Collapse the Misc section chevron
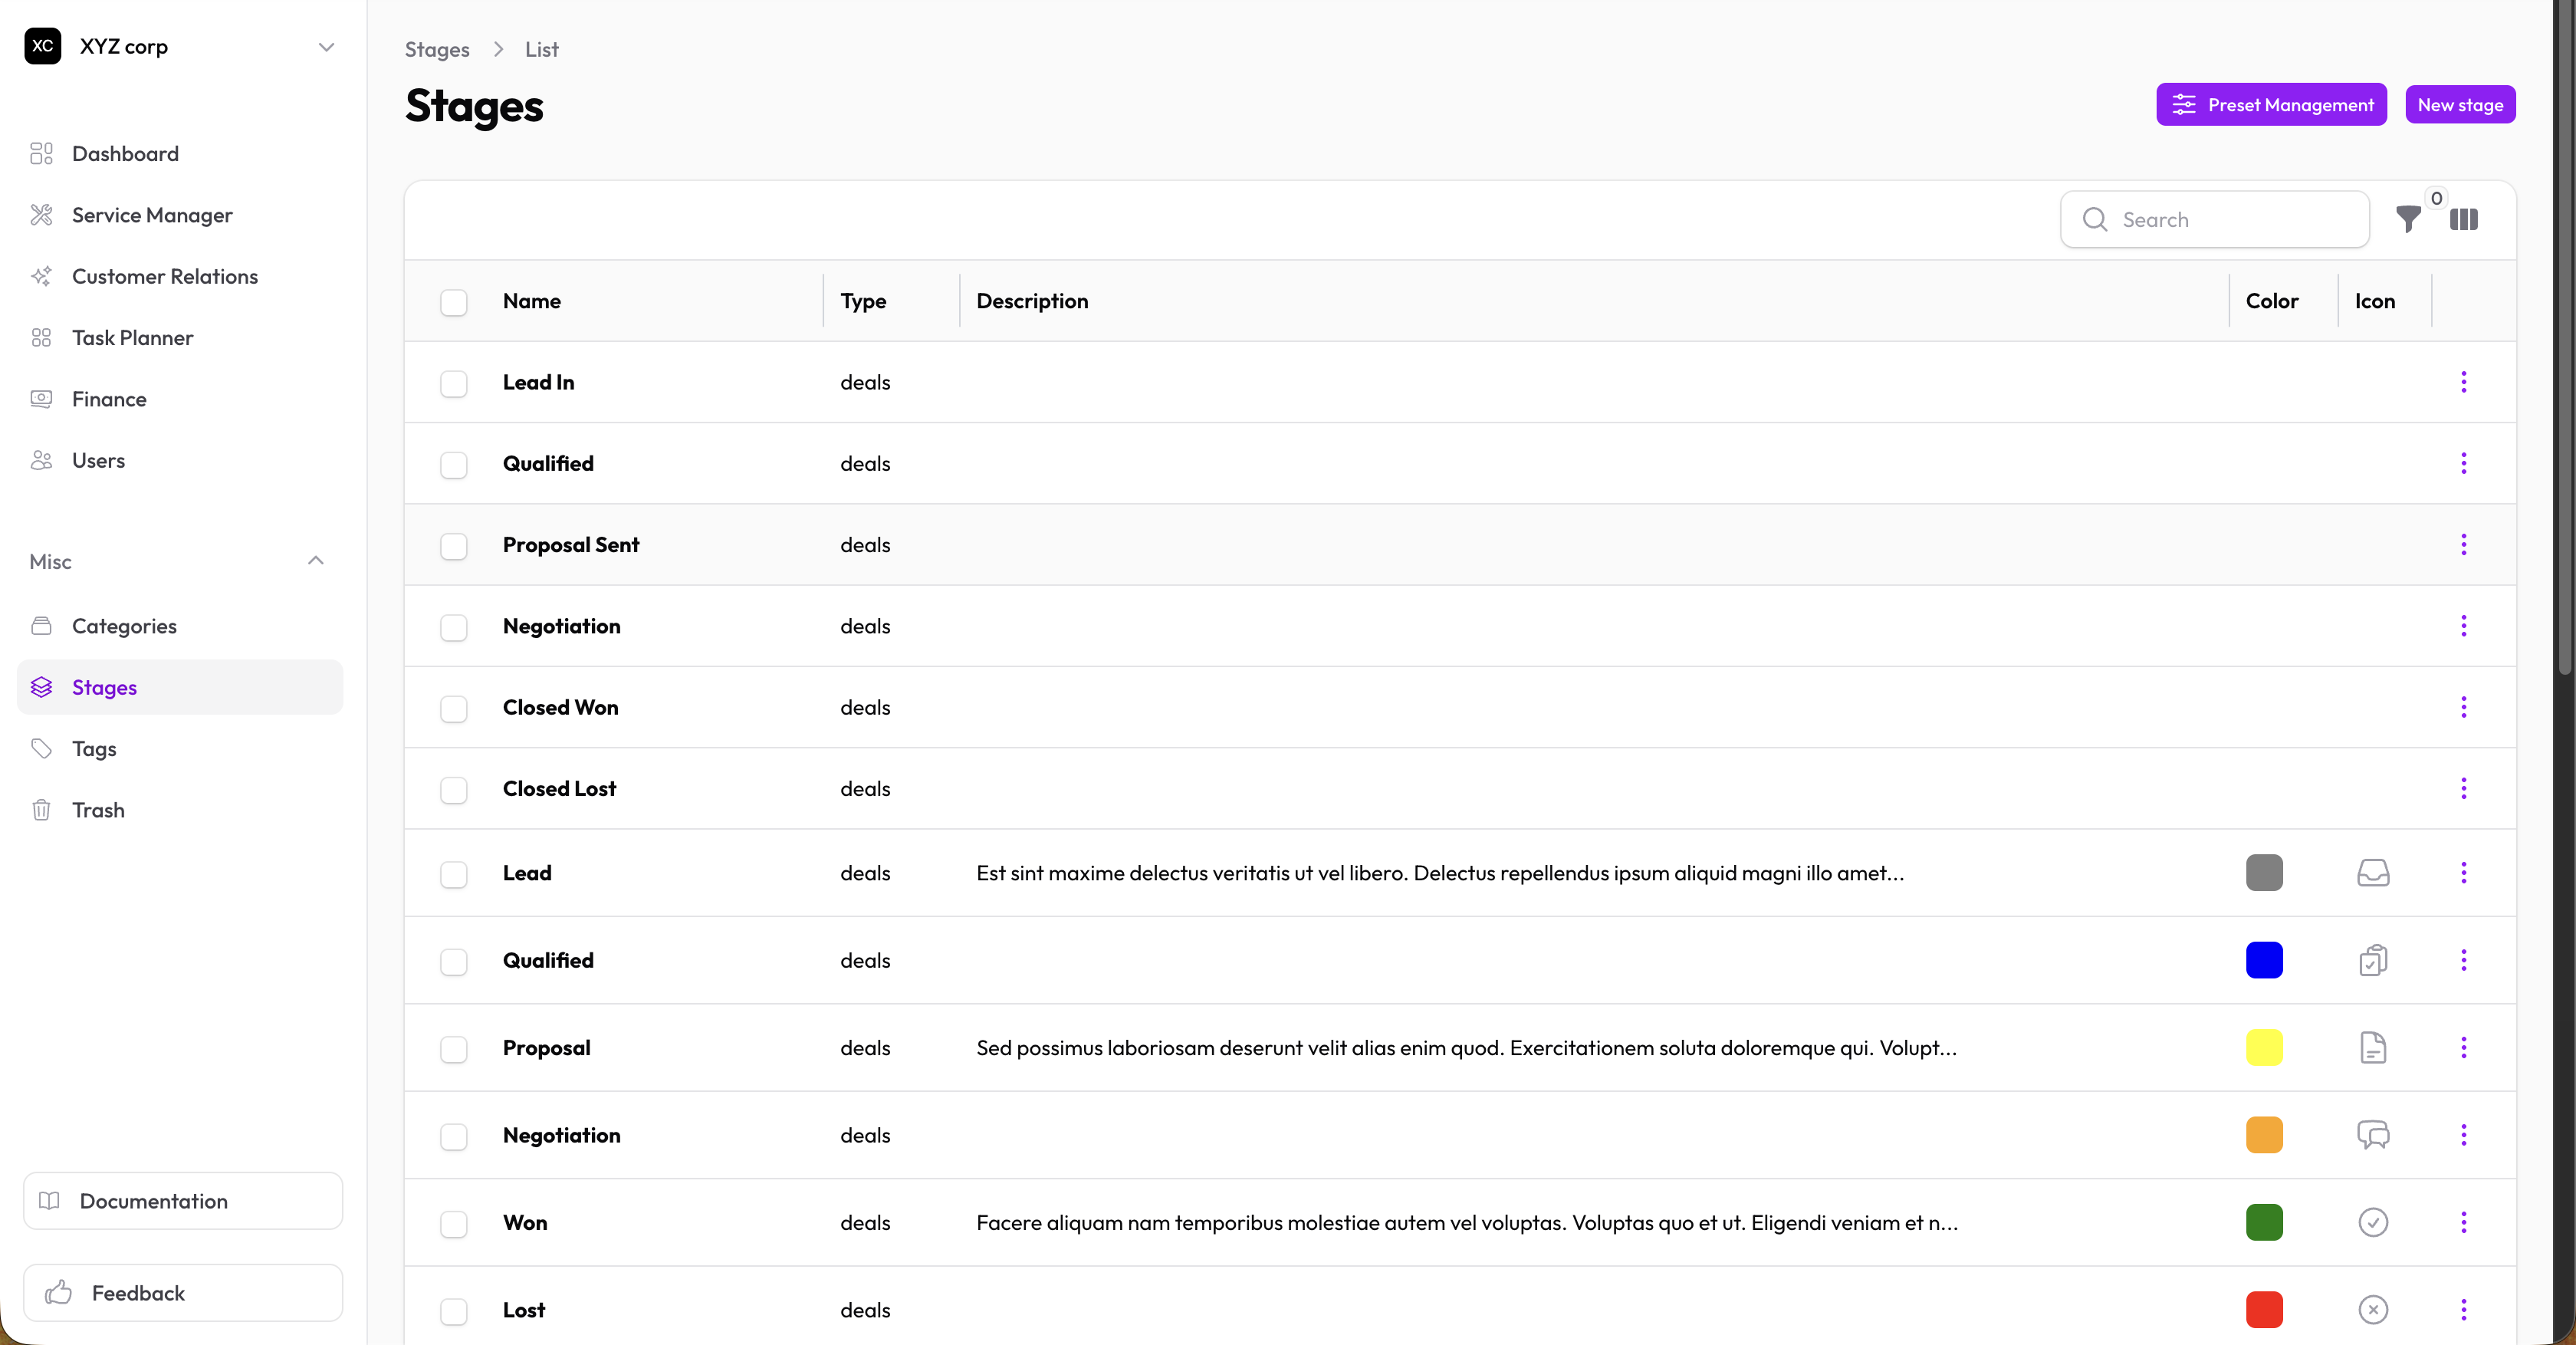The width and height of the screenshot is (2576, 1345). tap(316, 561)
